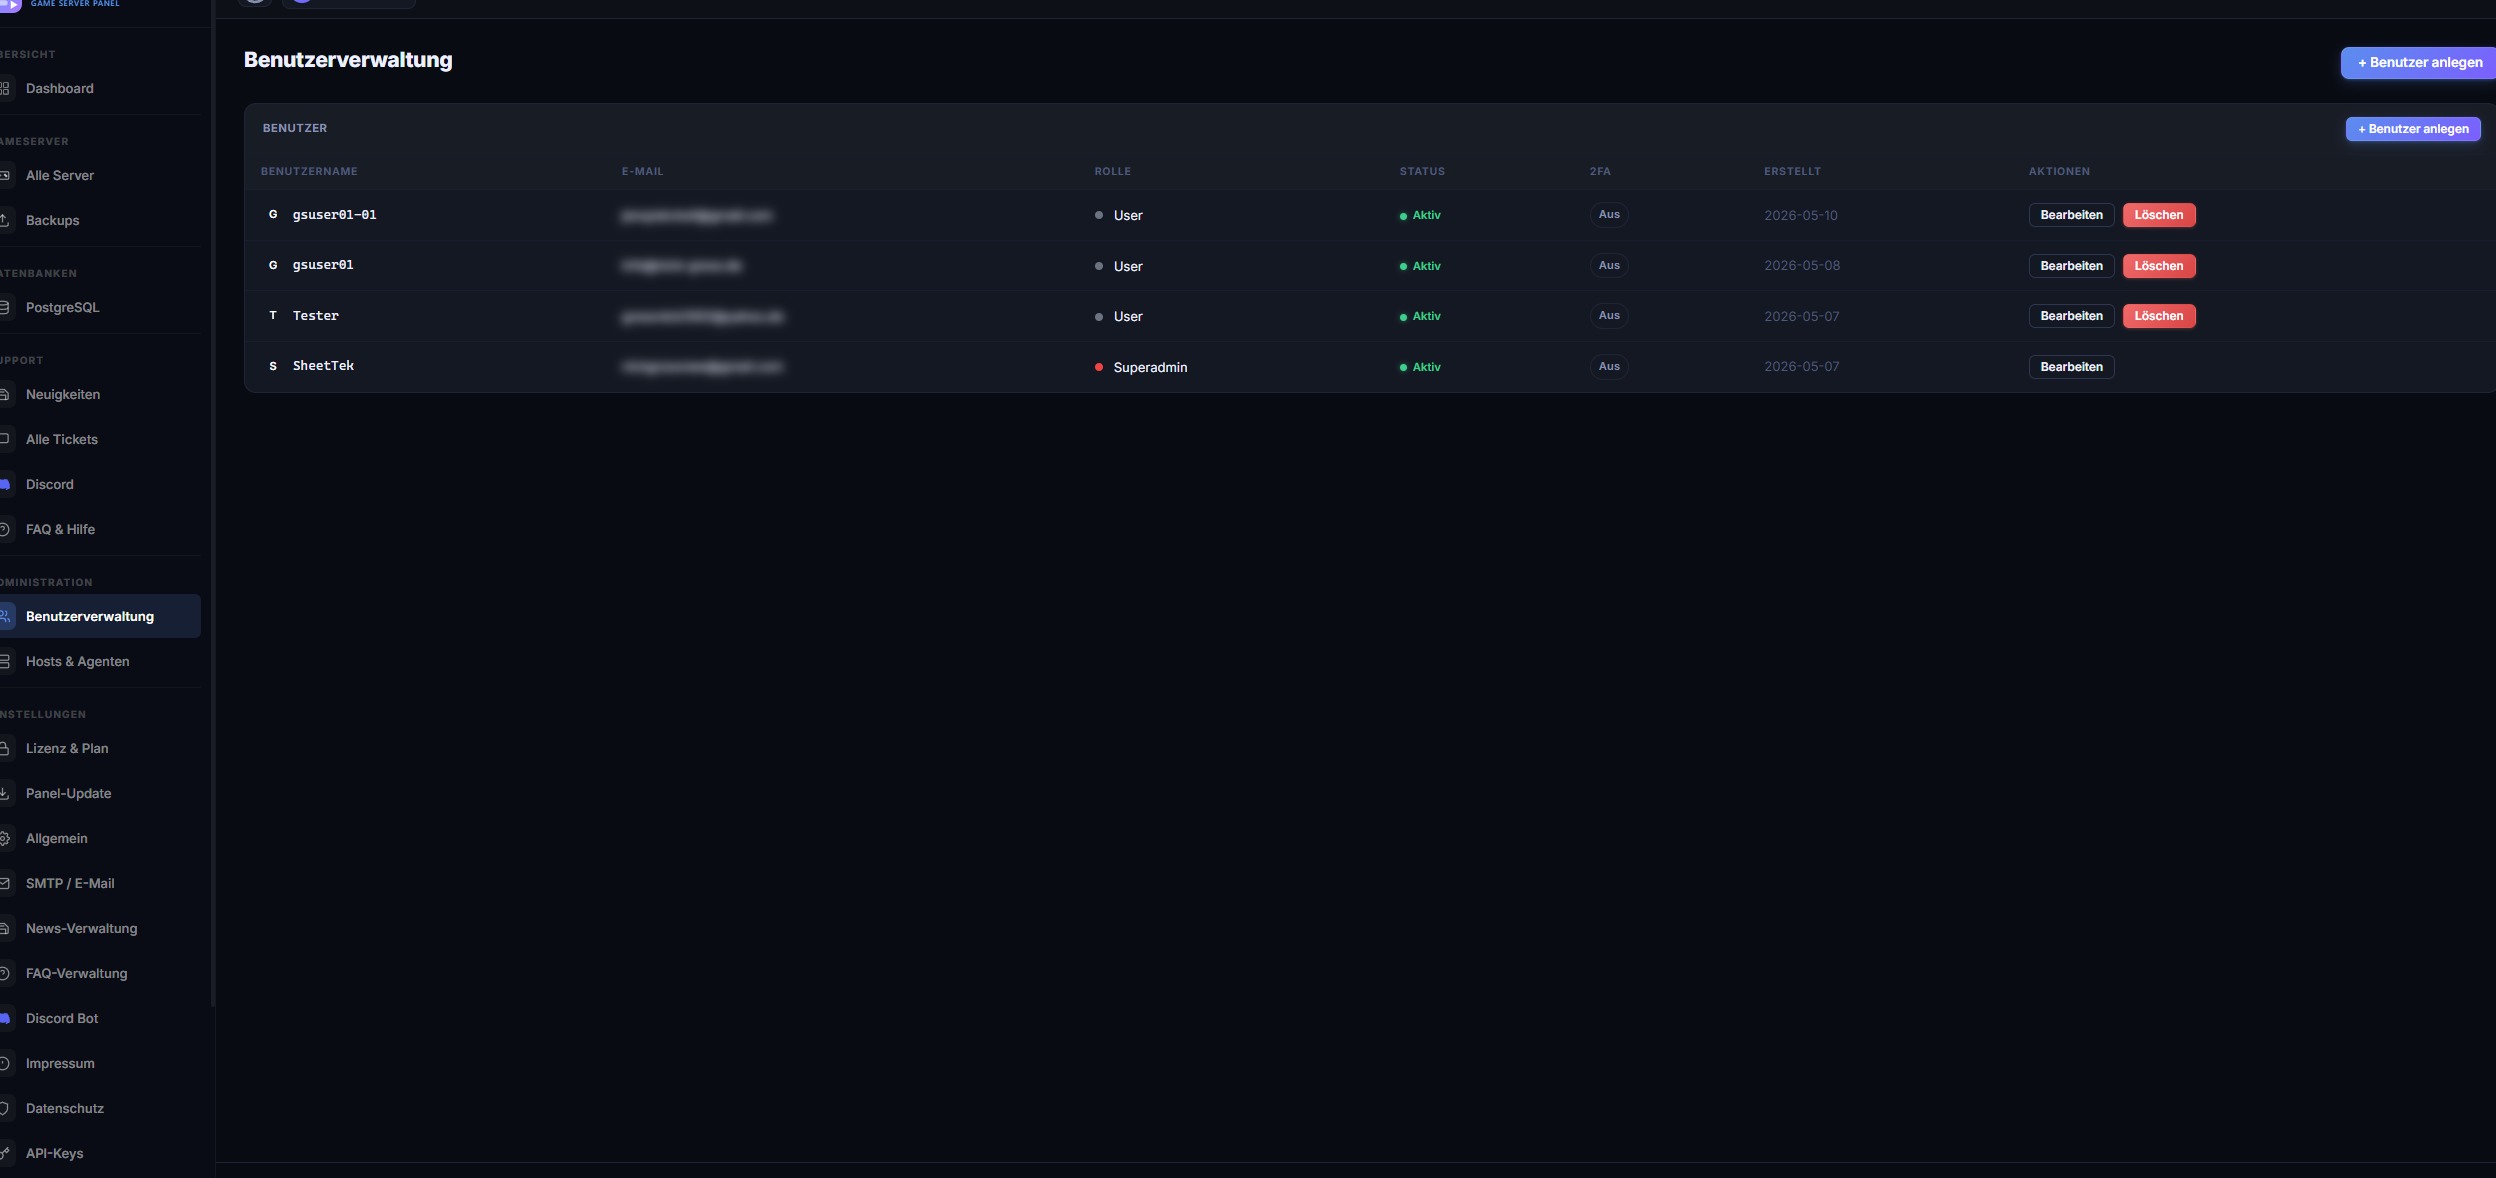The width and height of the screenshot is (2496, 1178).
Task: Delete user gsuser01 with Löschen
Action: click(x=2159, y=266)
